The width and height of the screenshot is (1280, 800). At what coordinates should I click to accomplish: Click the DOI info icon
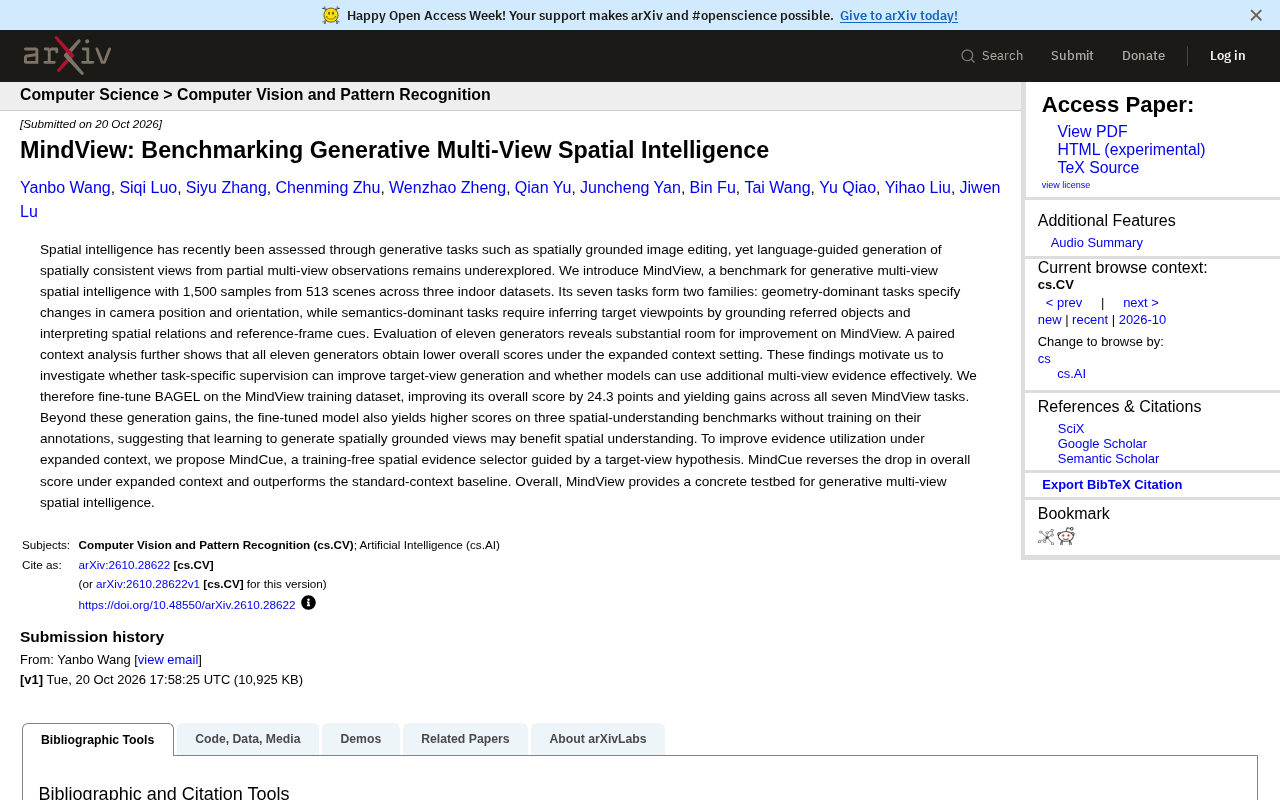click(308, 603)
